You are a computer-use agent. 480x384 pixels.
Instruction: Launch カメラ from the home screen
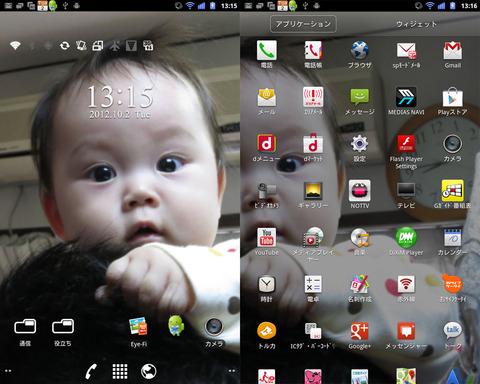214,331
